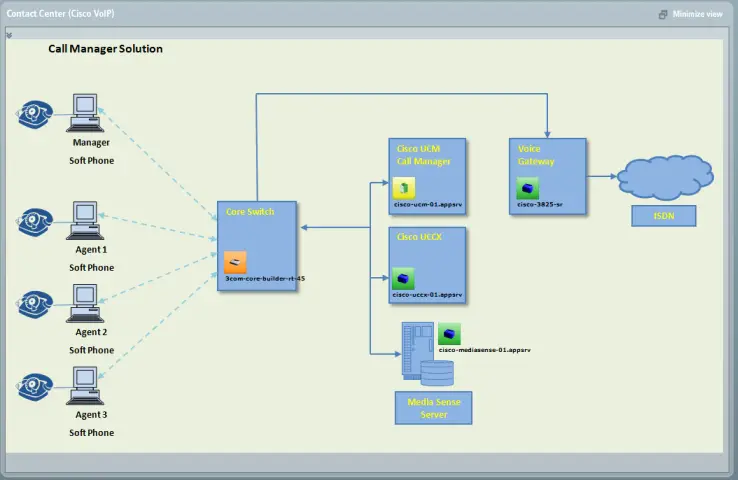Collapse the panel with the double-chevron
Screen dimensions: 738x480
[9, 35]
